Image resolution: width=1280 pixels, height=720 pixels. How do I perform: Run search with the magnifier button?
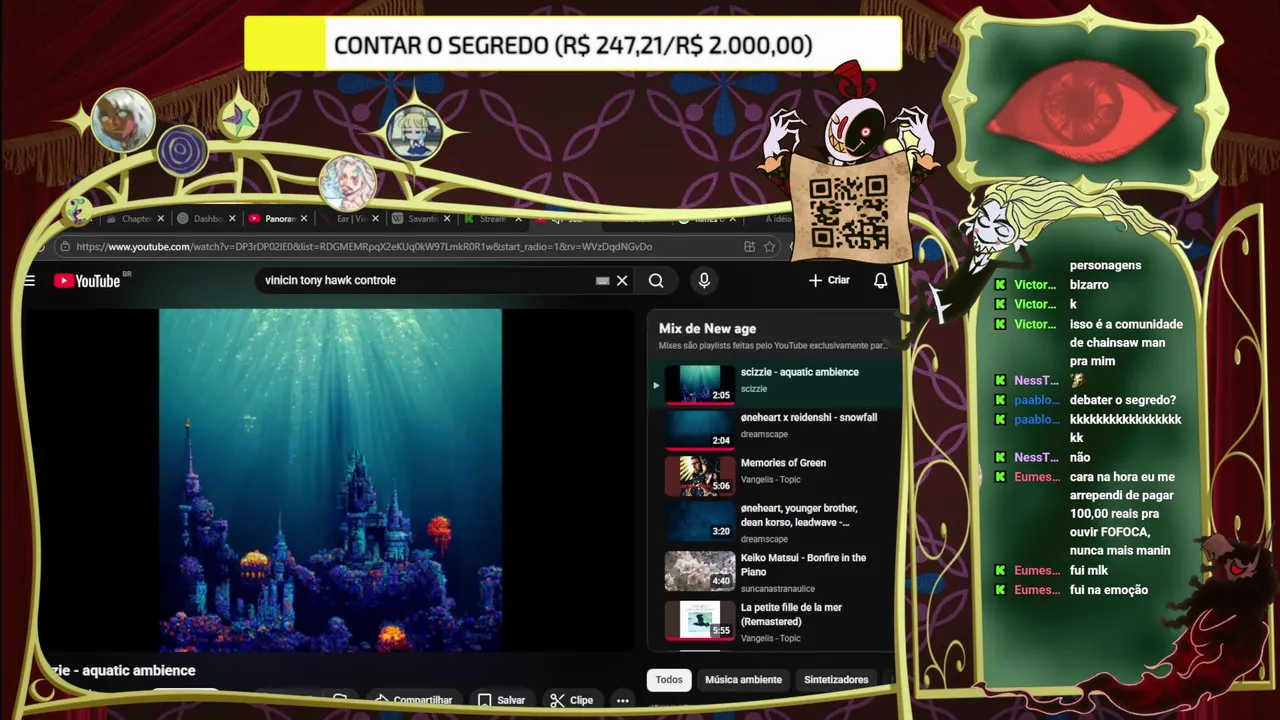click(x=656, y=281)
